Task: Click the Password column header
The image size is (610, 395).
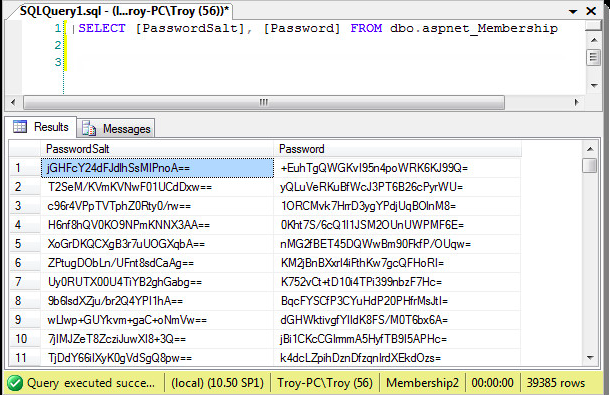Action: 397,149
